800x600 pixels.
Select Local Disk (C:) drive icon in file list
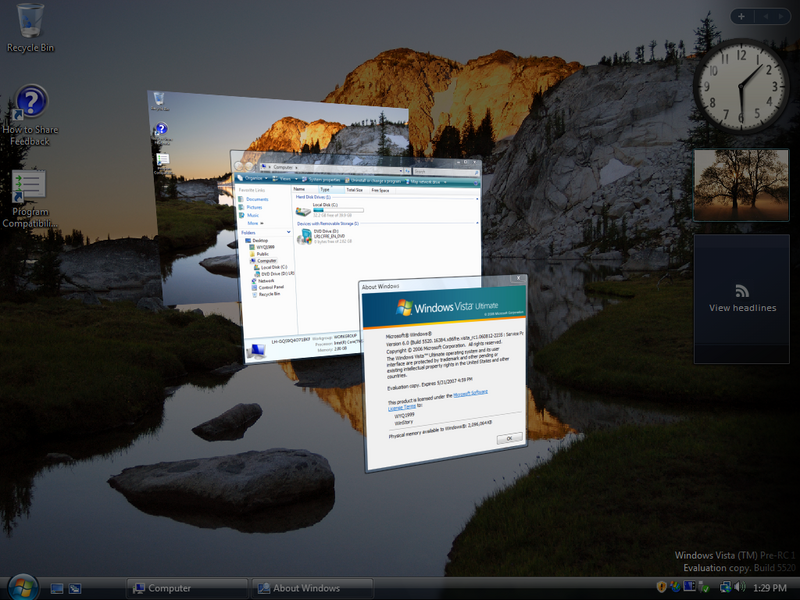click(x=303, y=211)
